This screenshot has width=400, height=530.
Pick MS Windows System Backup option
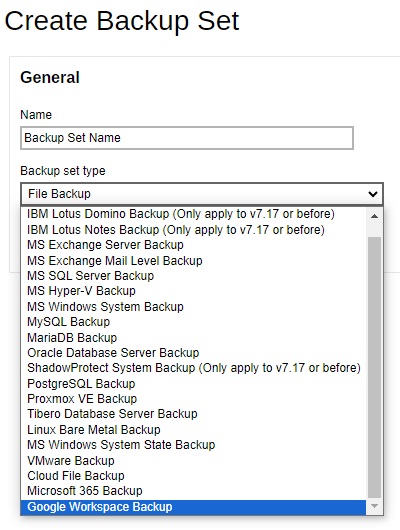193,307
